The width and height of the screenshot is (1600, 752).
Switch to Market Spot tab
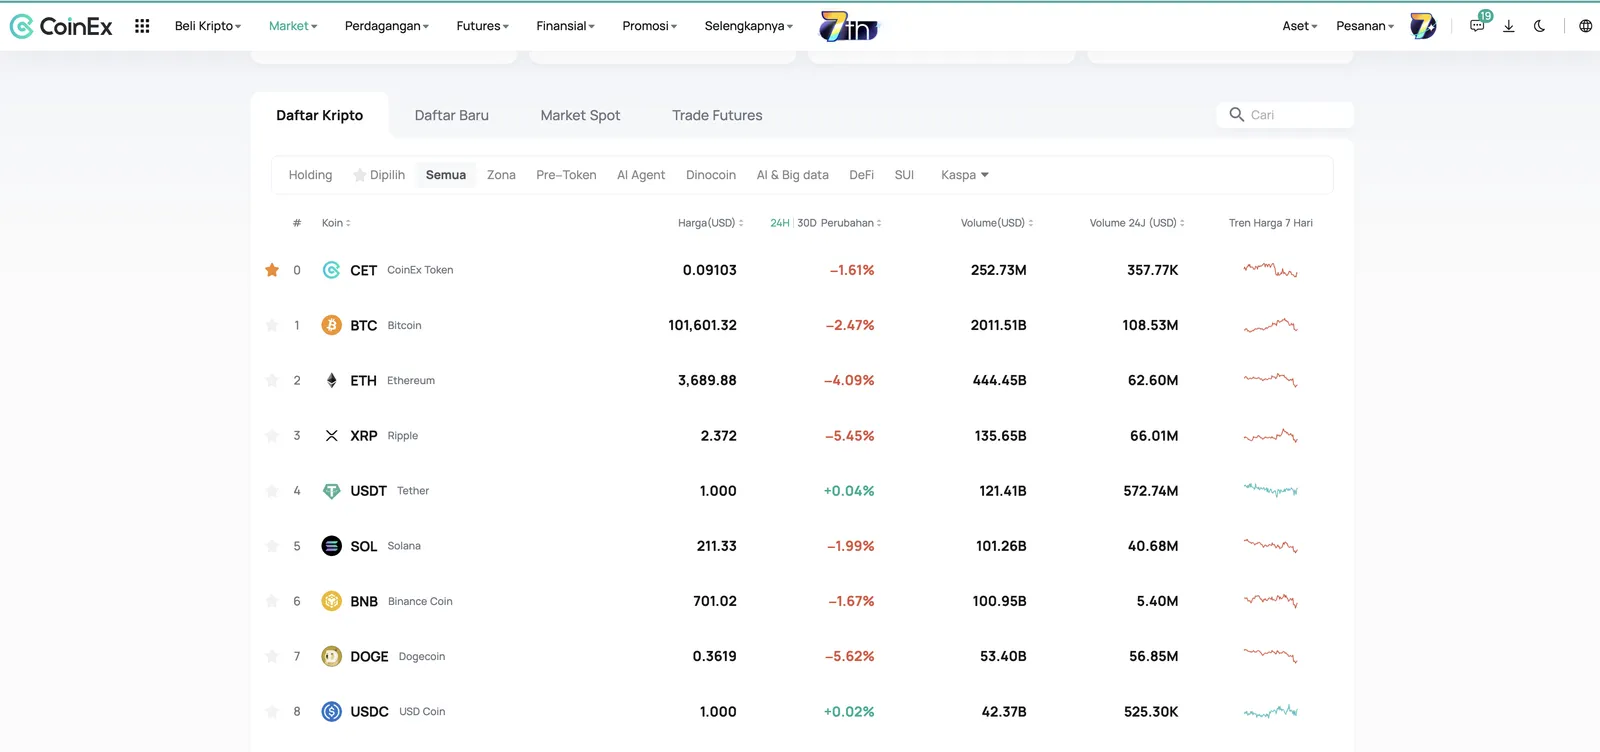click(x=580, y=115)
